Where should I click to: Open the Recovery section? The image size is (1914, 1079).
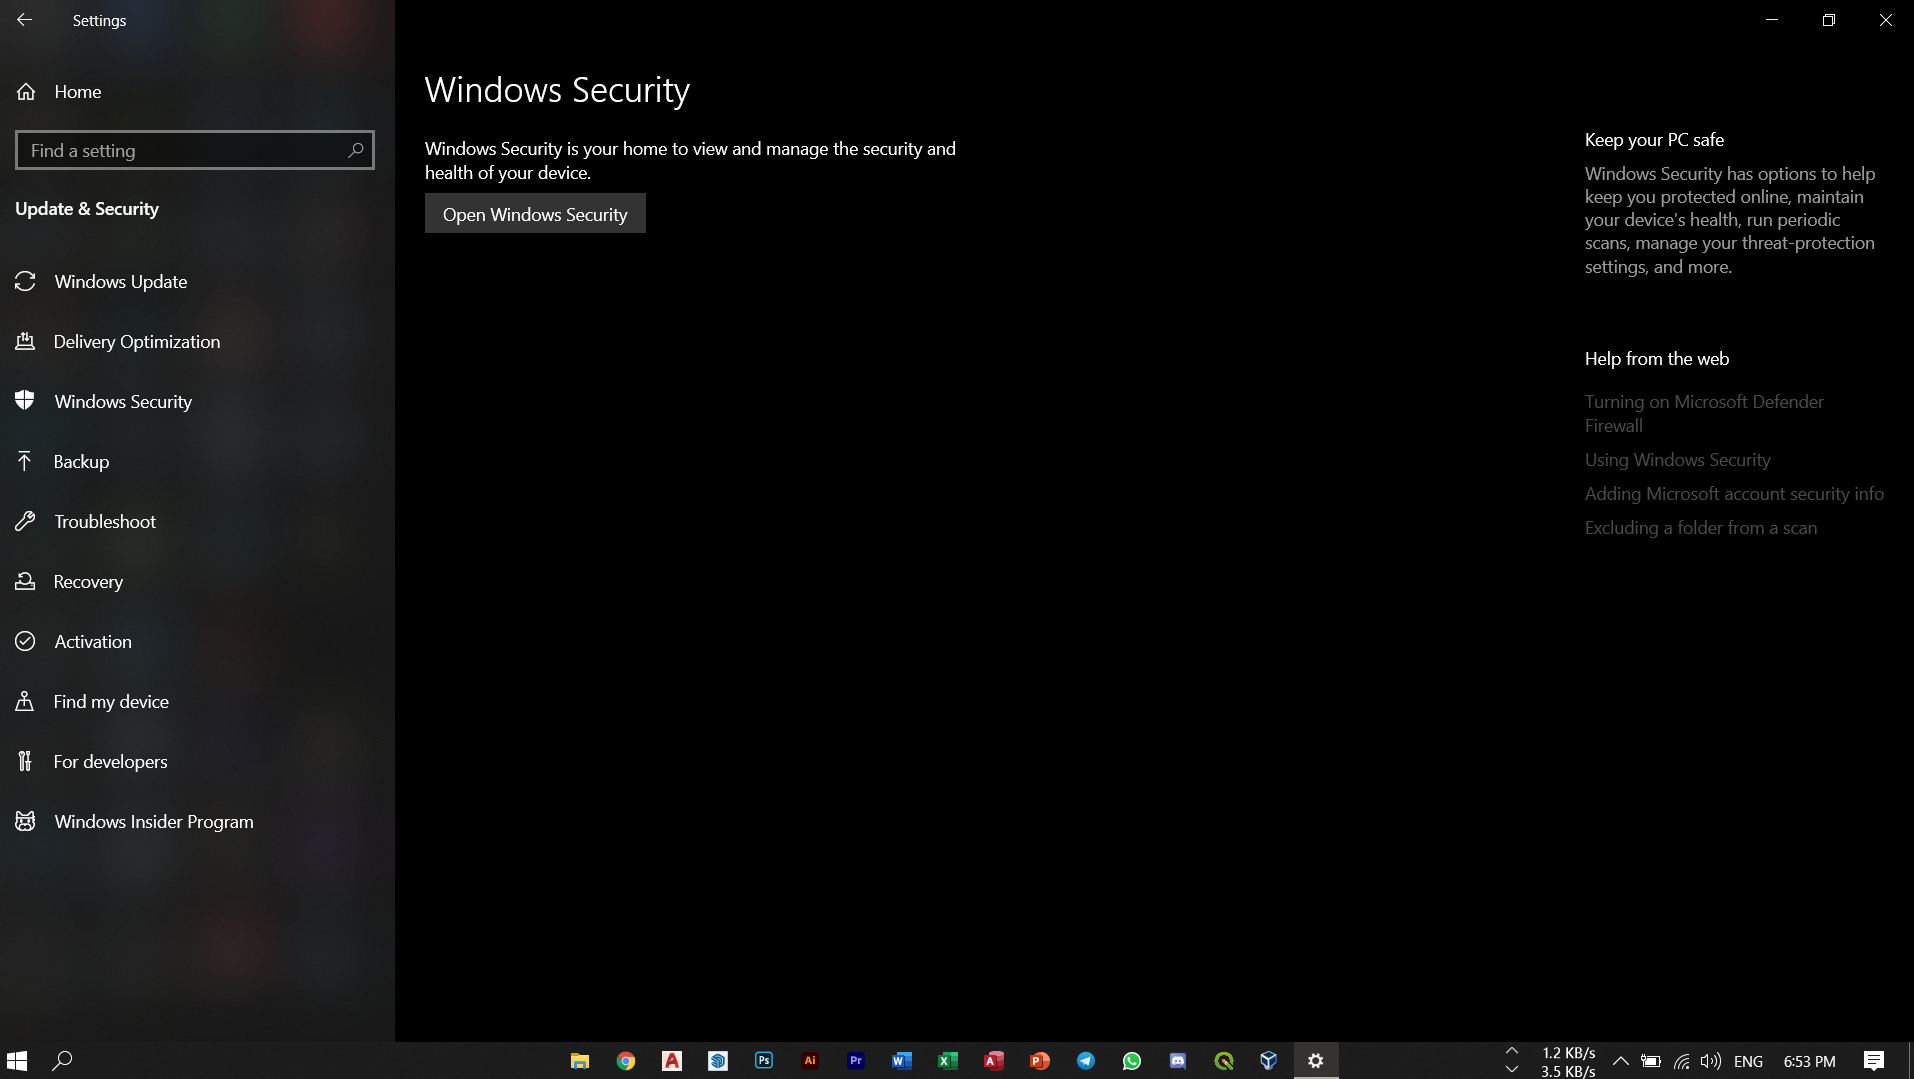[88, 581]
